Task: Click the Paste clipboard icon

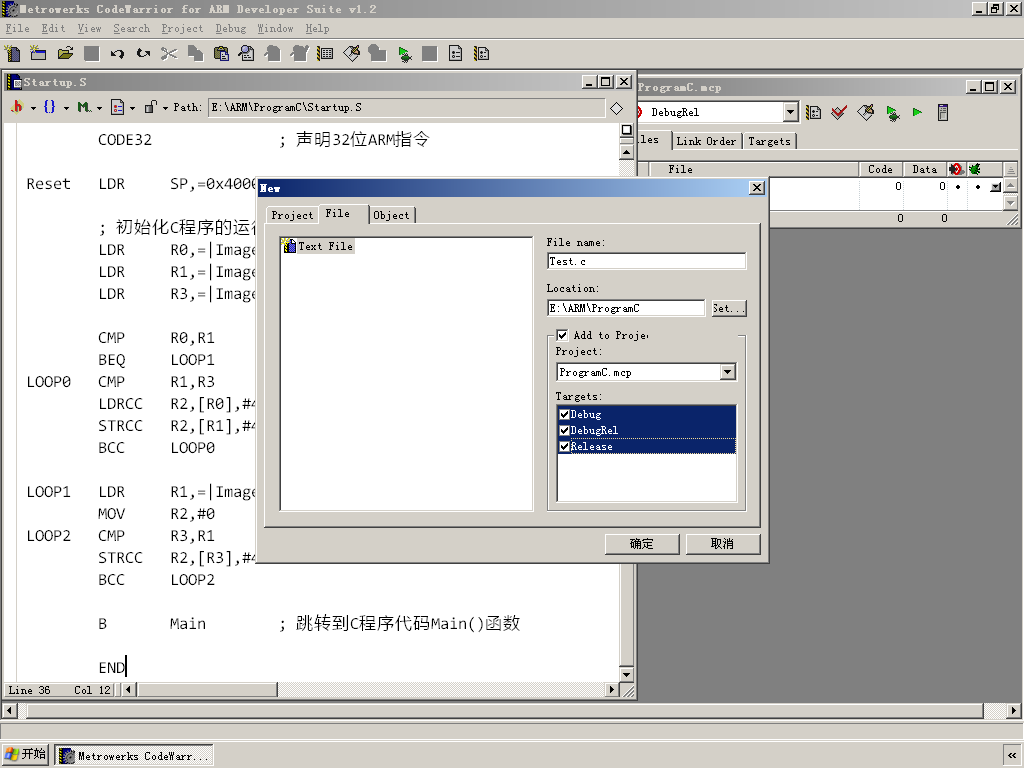Action: tap(221, 54)
